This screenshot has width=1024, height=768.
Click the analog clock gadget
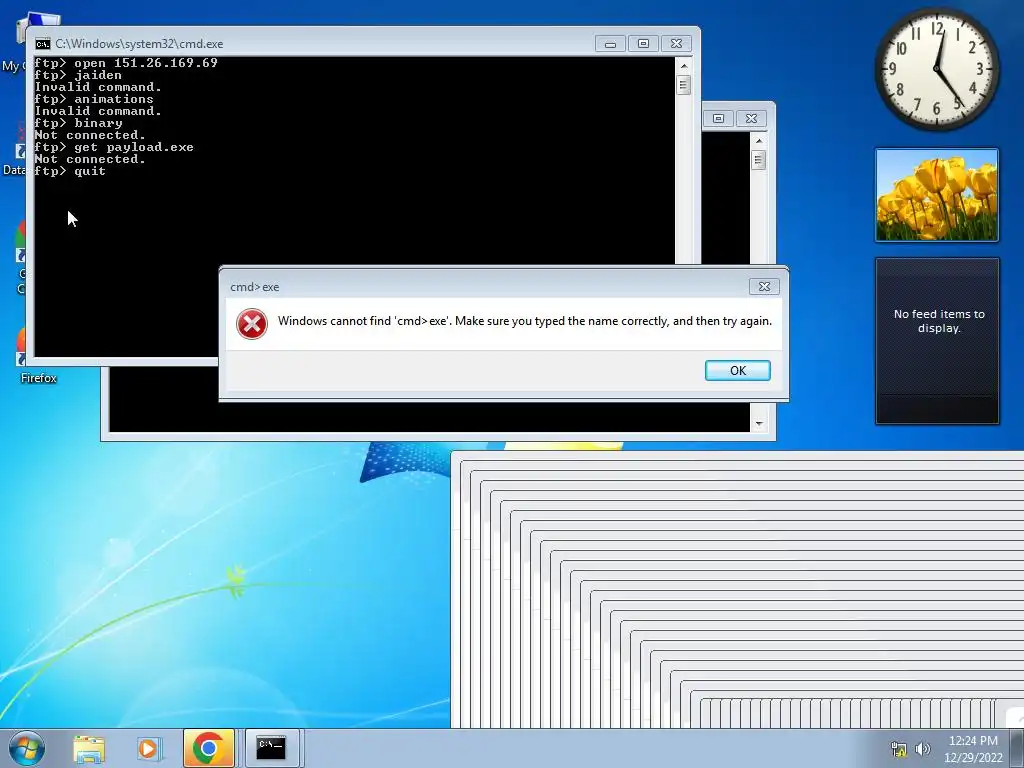(937, 68)
